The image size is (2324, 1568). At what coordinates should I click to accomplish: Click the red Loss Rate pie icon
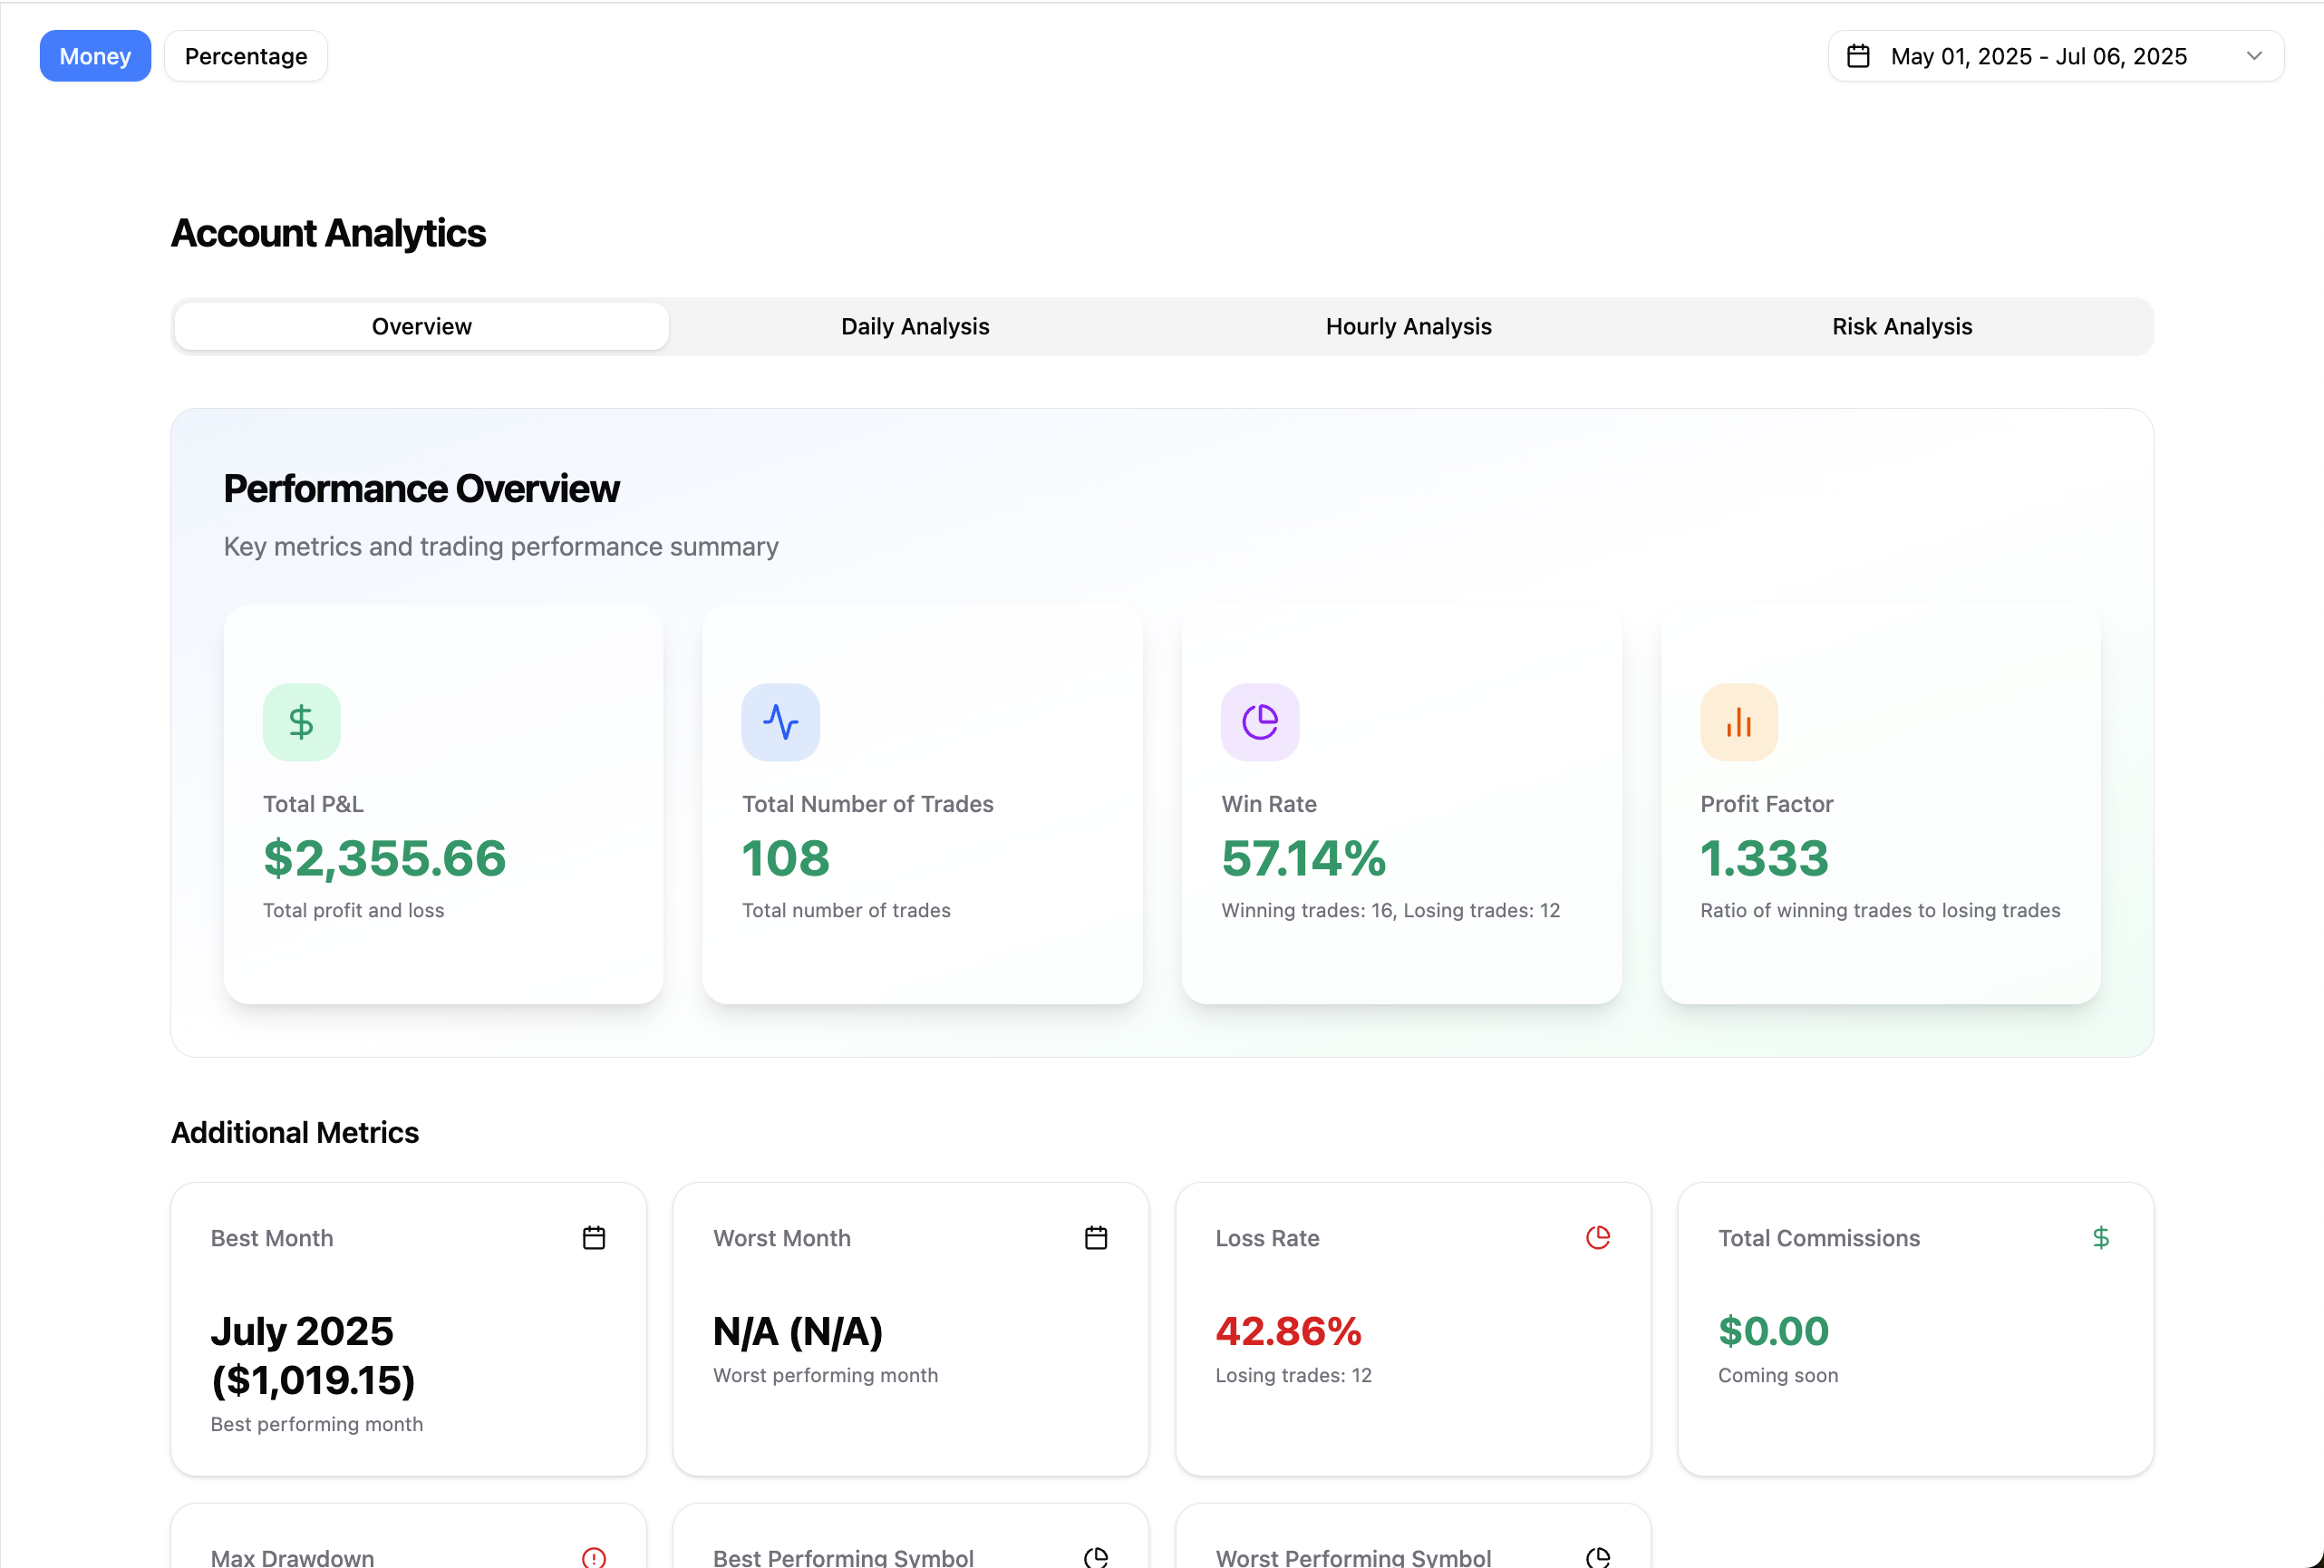(1597, 1237)
